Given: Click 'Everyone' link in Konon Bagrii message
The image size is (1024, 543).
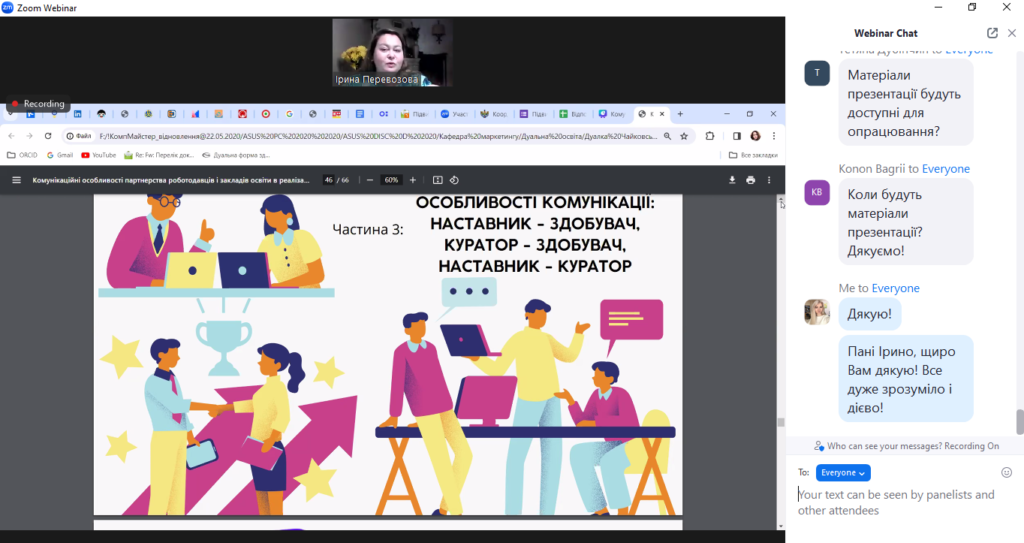Looking at the screenshot, I should [946, 169].
